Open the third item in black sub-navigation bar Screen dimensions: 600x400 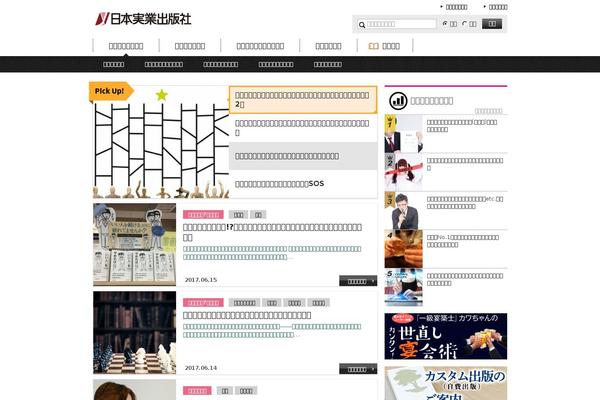(x=221, y=64)
